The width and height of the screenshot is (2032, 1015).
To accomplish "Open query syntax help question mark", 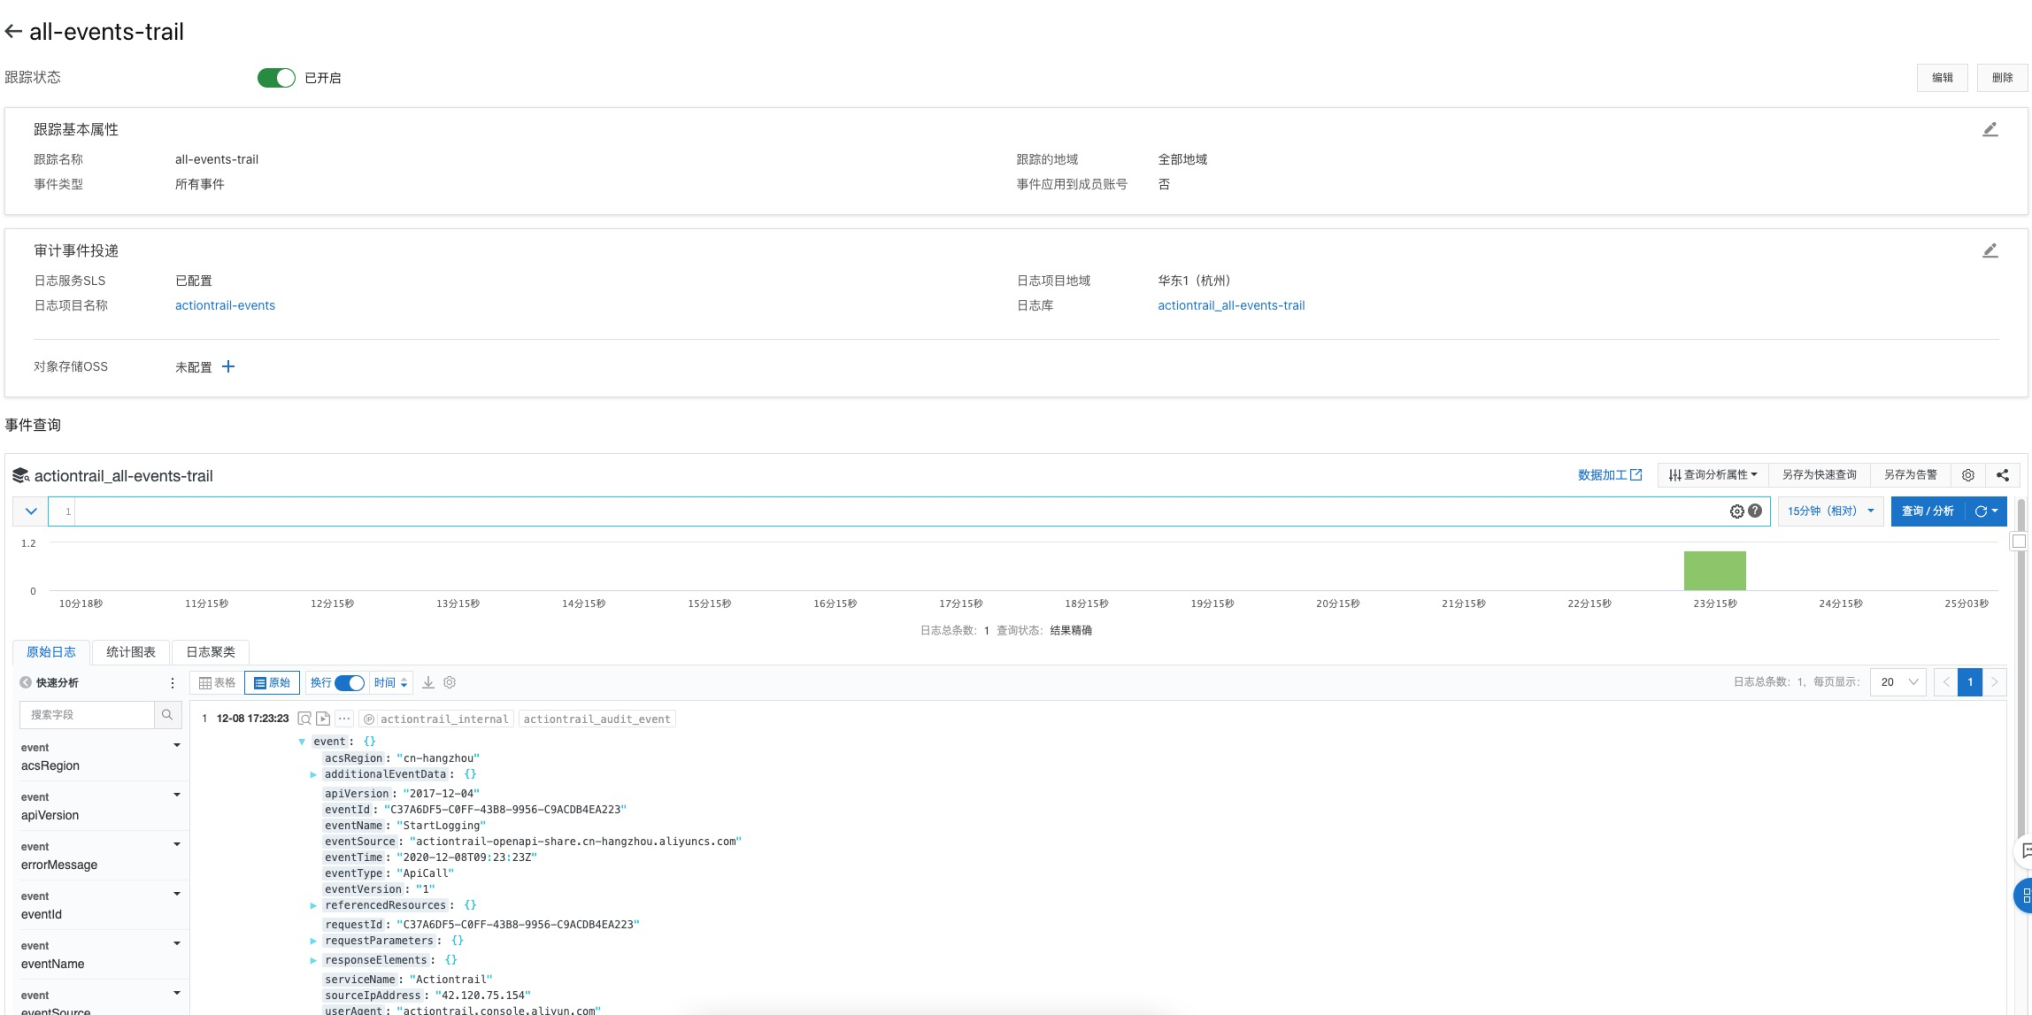I will click(1755, 511).
